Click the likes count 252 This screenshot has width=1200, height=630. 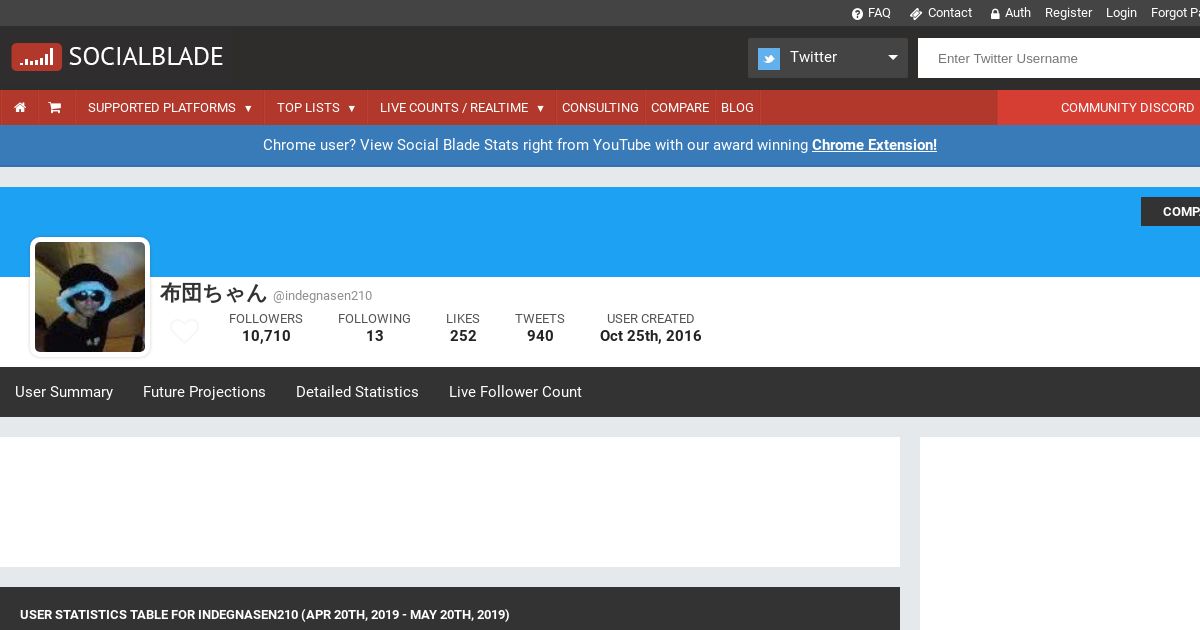(x=463, y=336)
